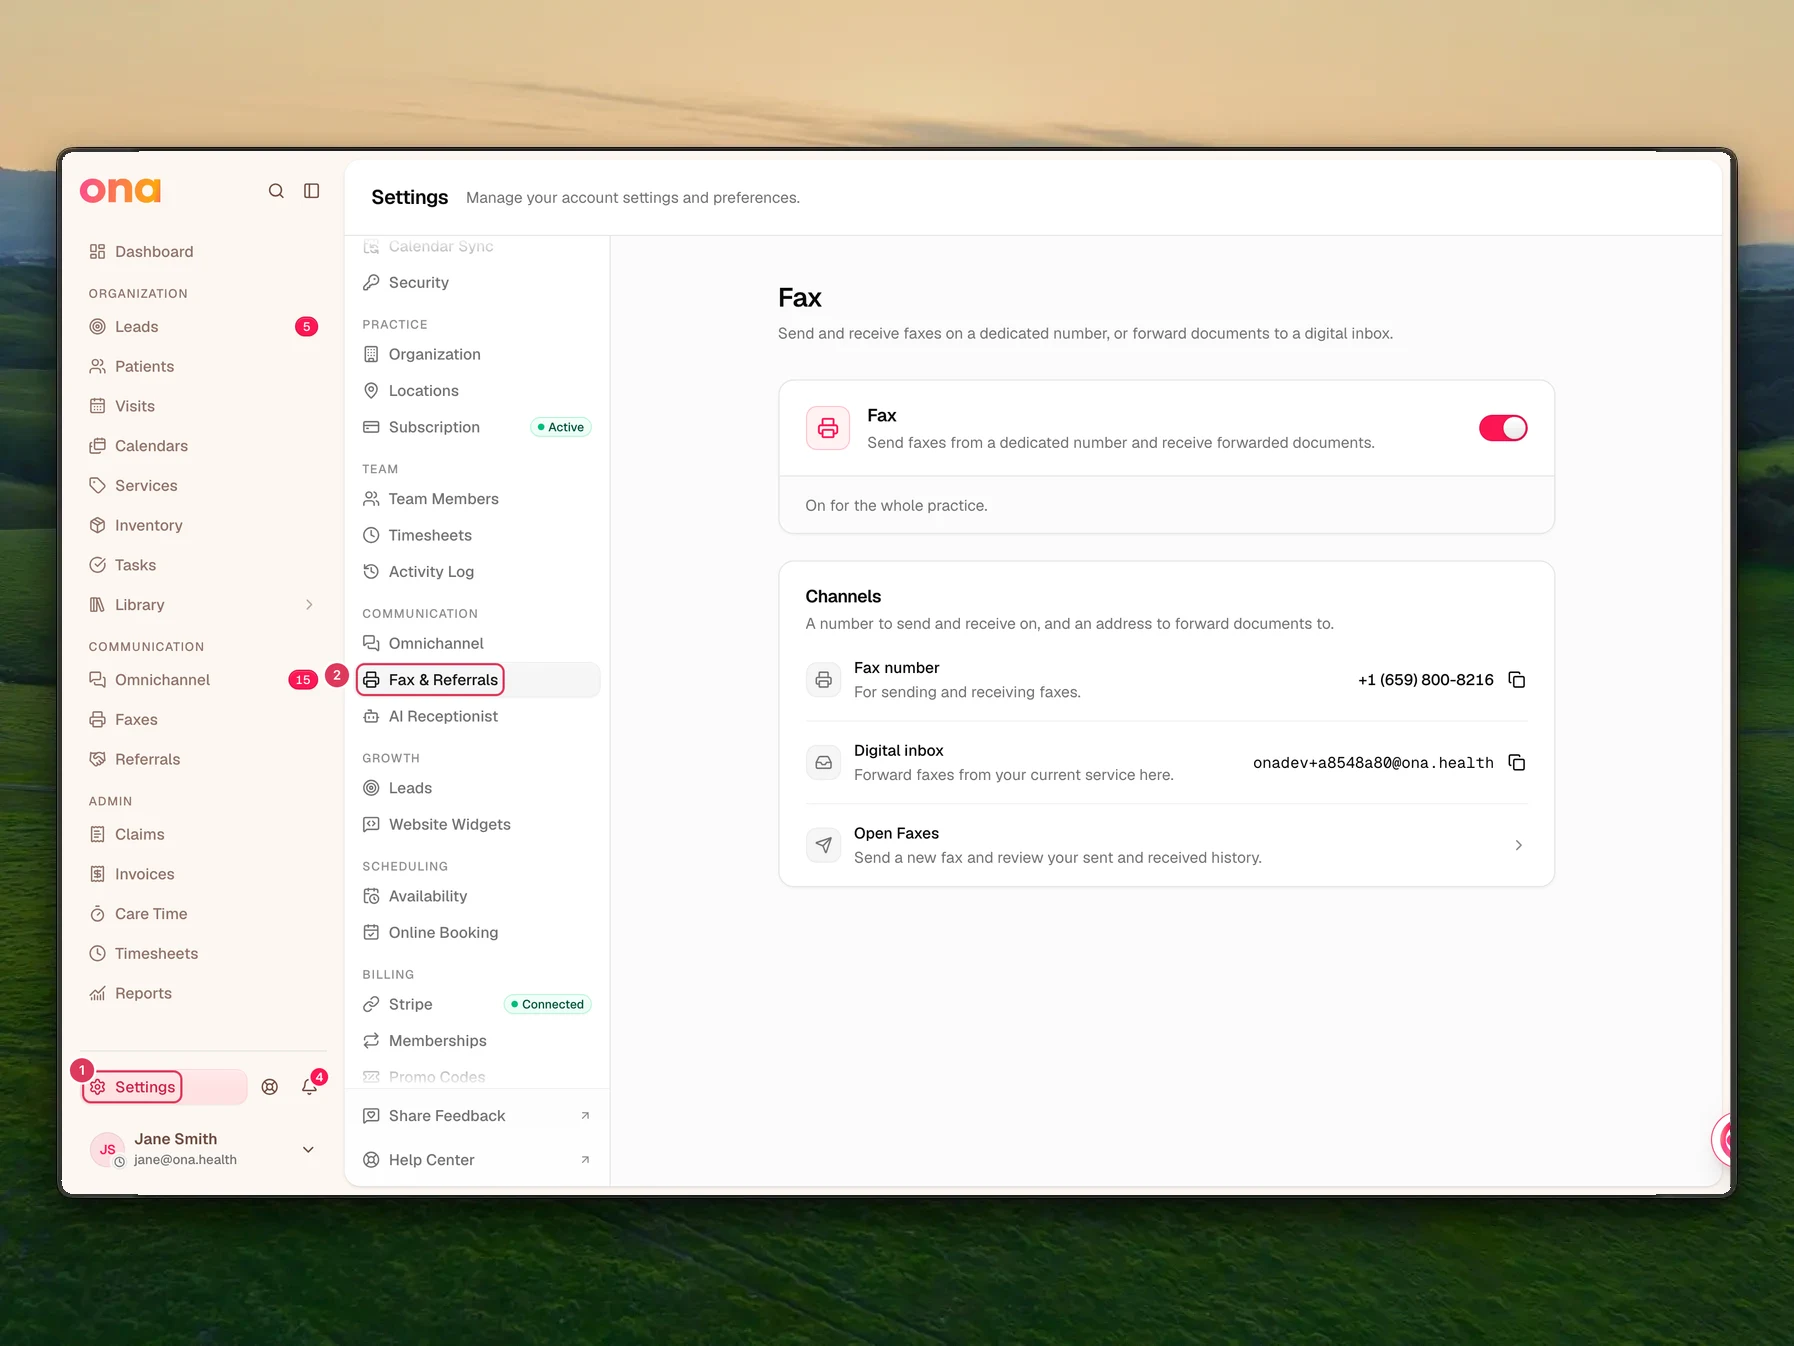Click the external arrow next to Help Center
This screenshot has width=1794, height=1346.
coord(585,1160)
